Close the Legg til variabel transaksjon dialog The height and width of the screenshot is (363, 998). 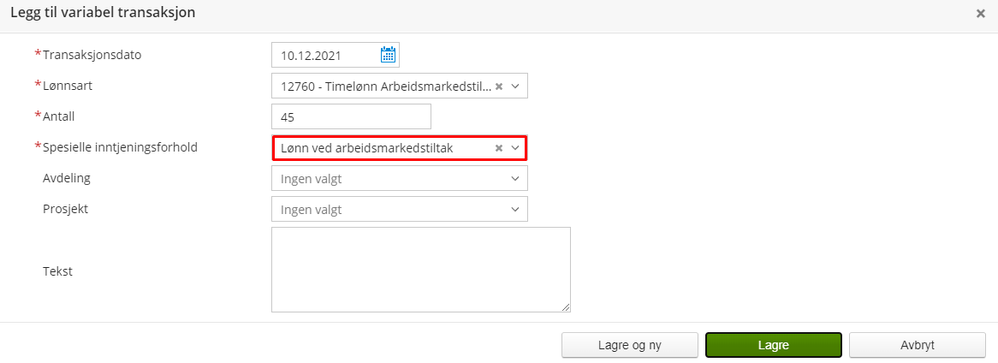coord(981,13)
